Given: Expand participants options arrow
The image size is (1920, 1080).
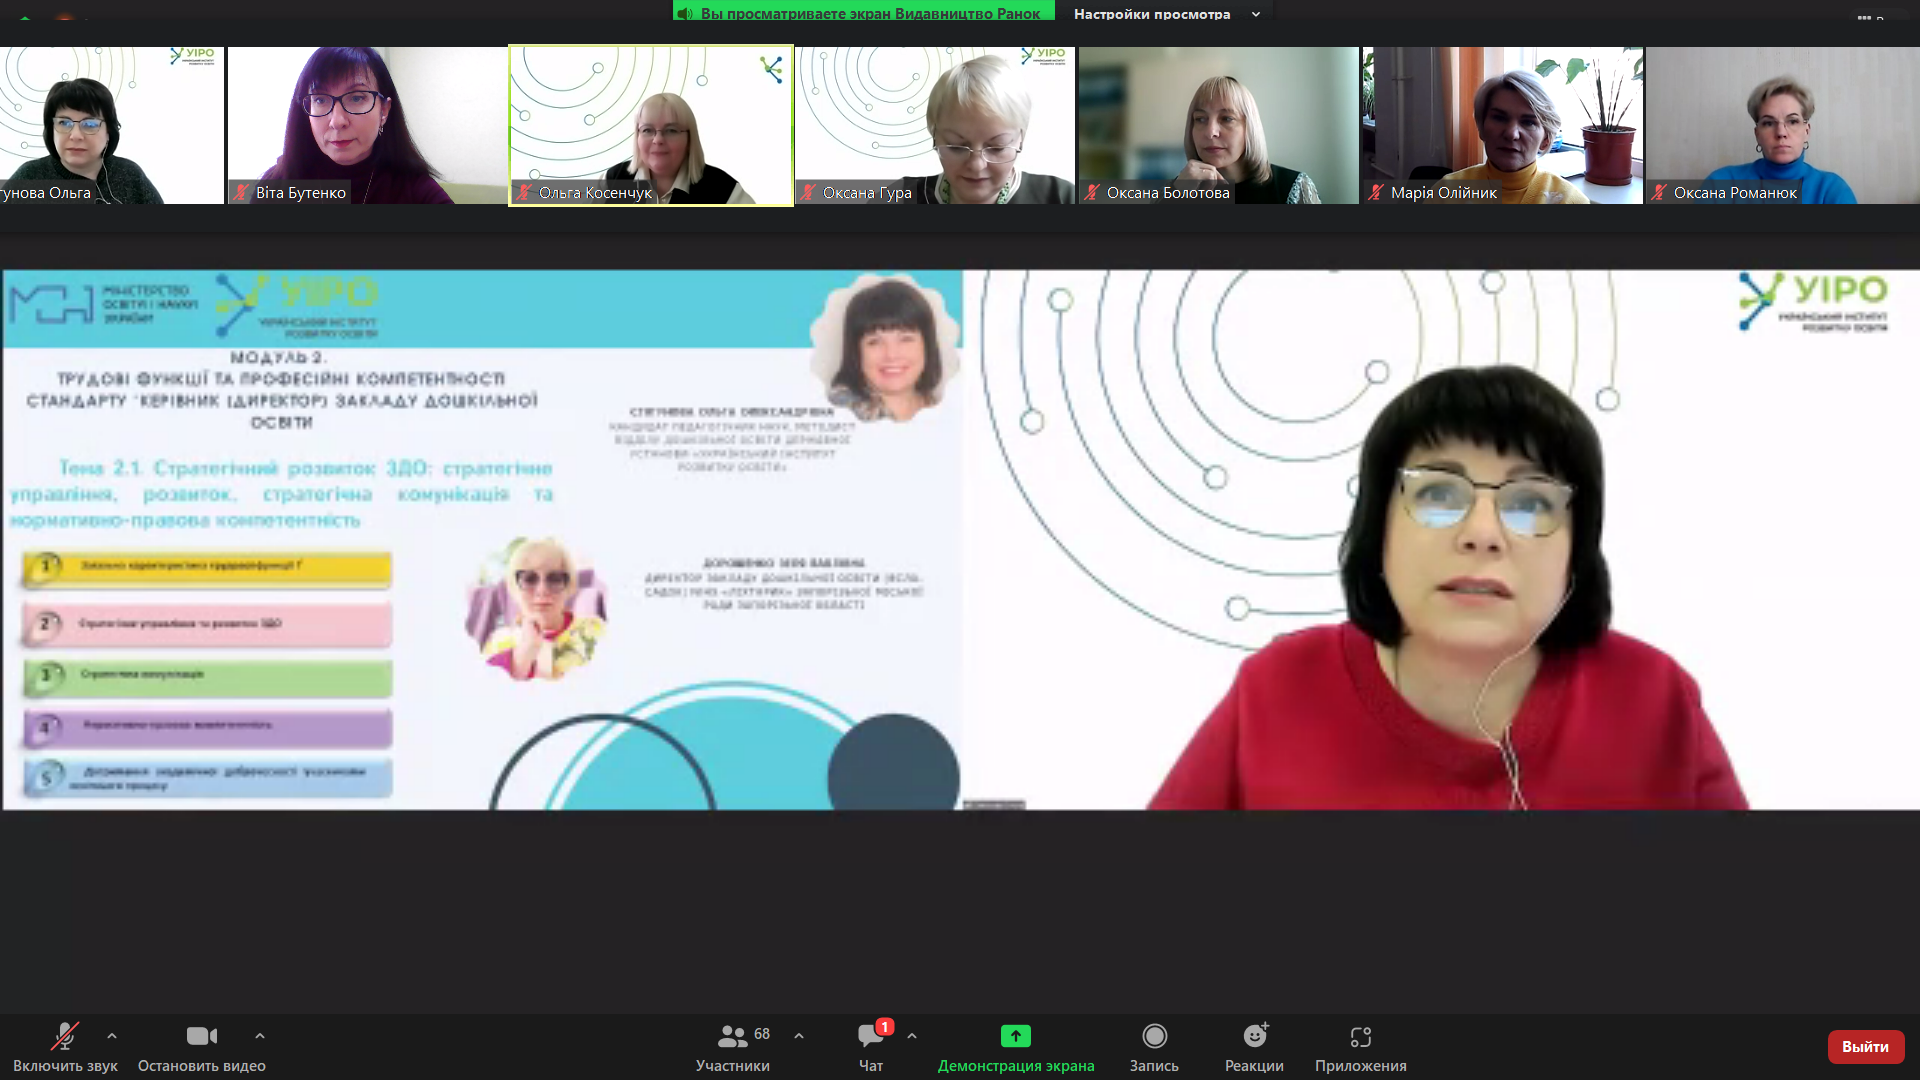Looking at the screenshot, I should [799, 1036].
